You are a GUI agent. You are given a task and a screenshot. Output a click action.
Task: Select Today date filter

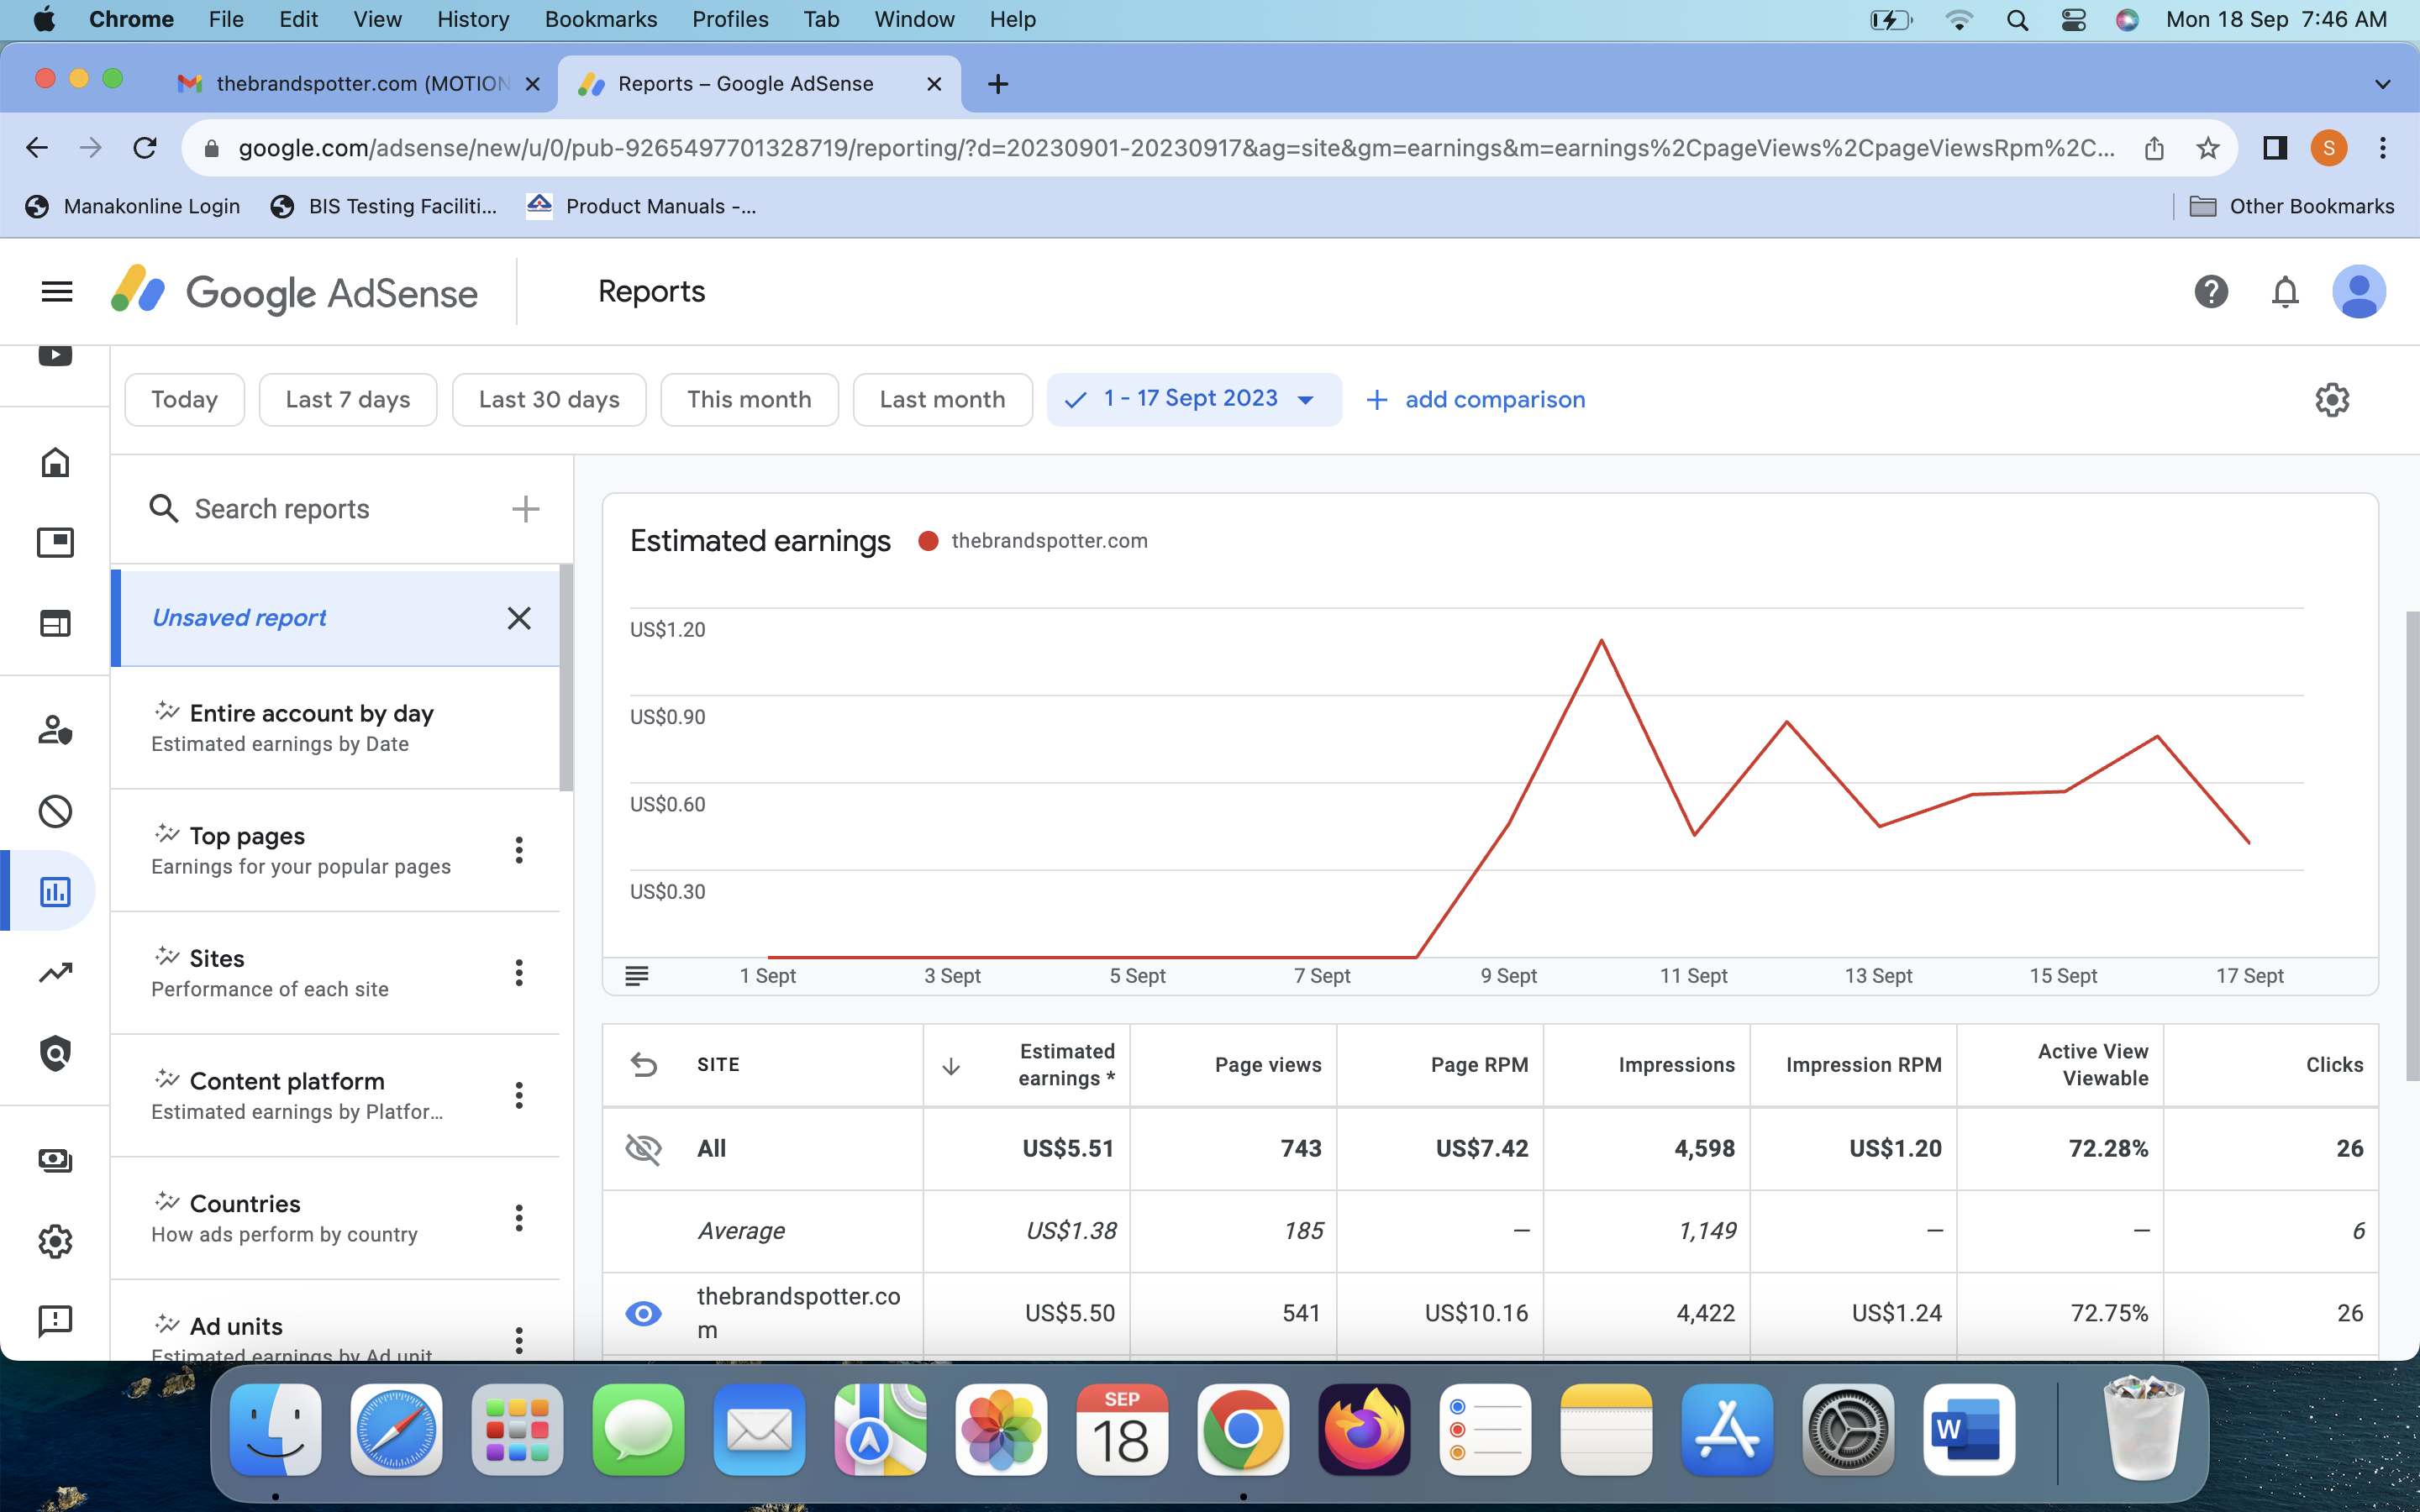tap(184, 399)
